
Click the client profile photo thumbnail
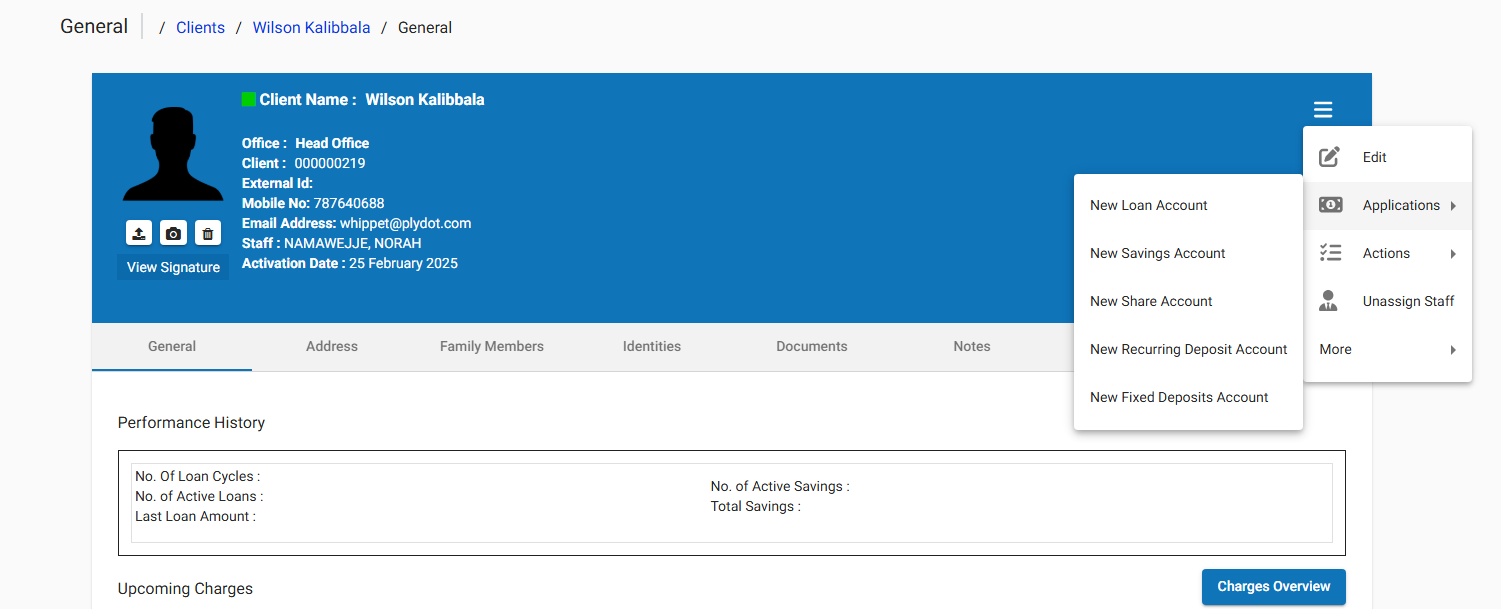[172, 150]
